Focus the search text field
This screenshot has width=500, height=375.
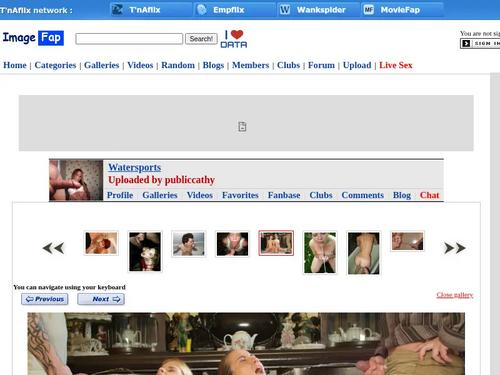pyautogui.click(x=129, y=39)
